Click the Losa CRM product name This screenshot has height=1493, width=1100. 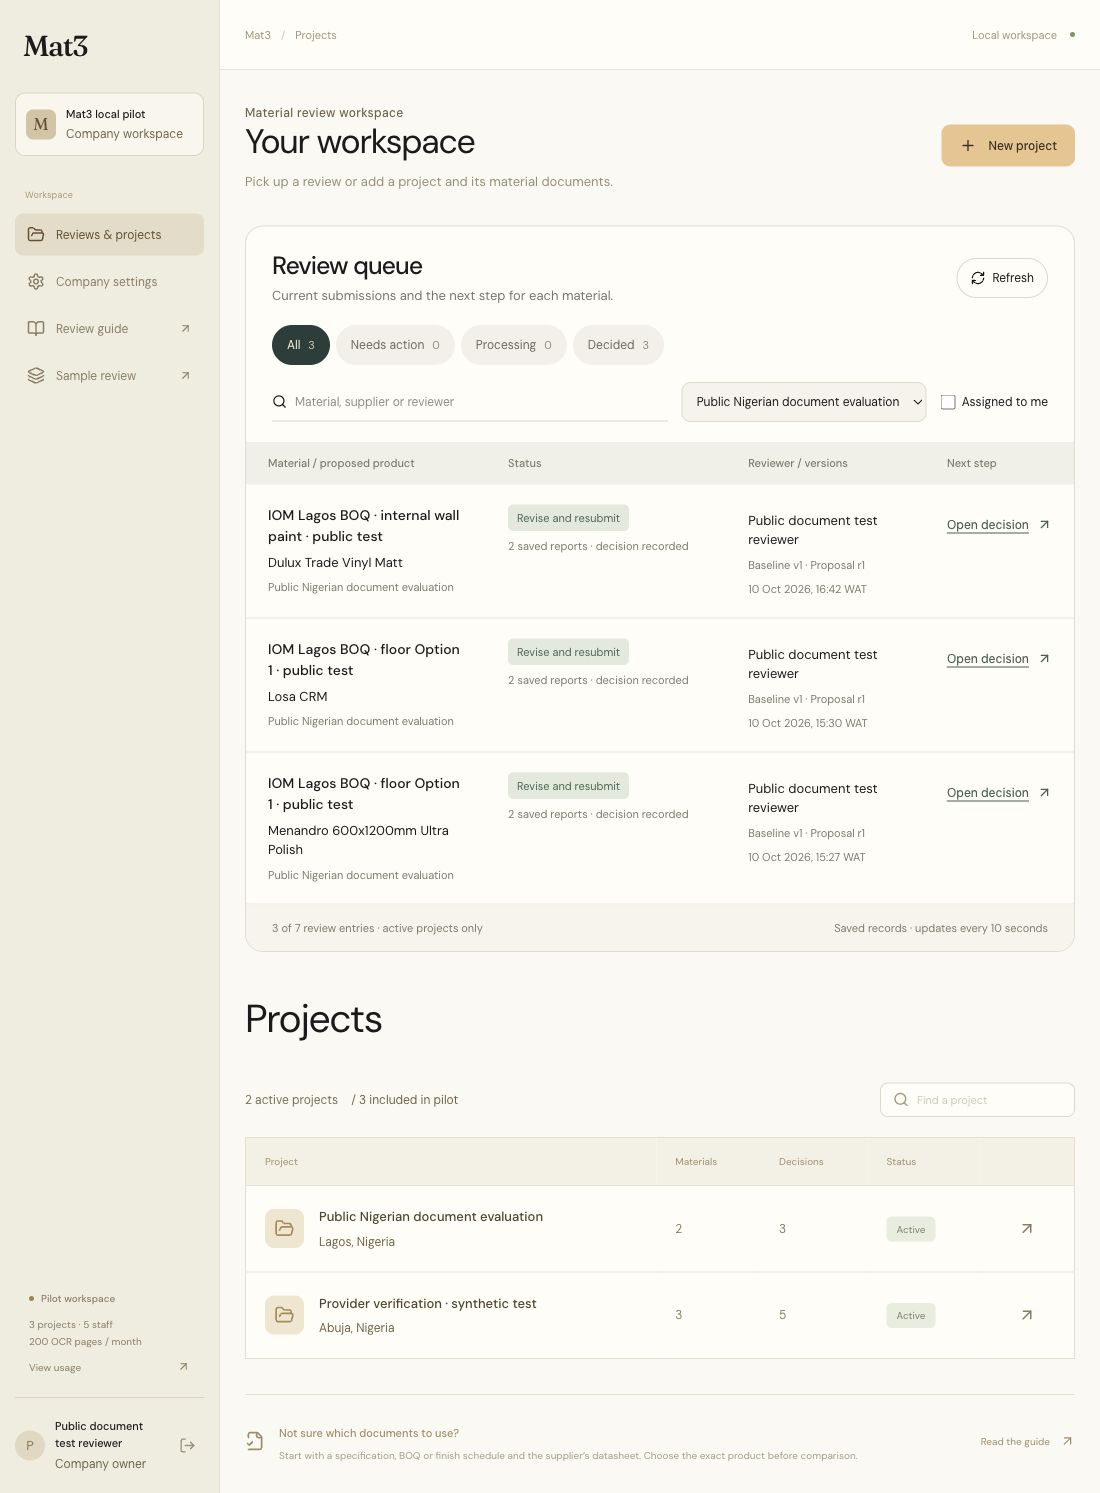coord(298,696)
